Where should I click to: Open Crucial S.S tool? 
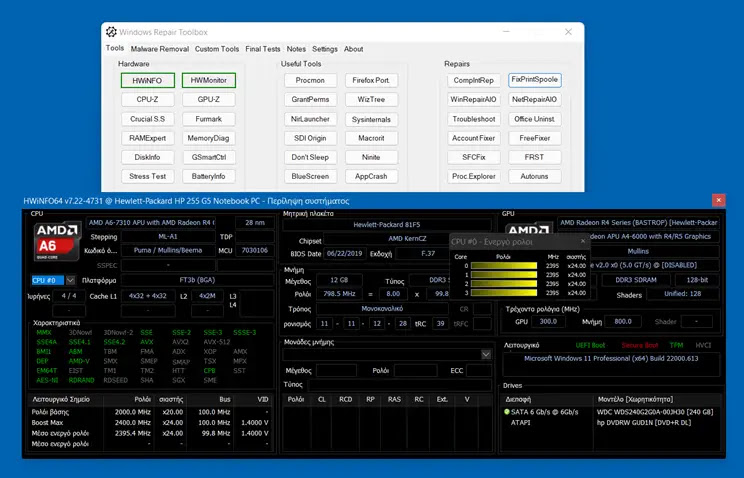(x=148, y=119)
